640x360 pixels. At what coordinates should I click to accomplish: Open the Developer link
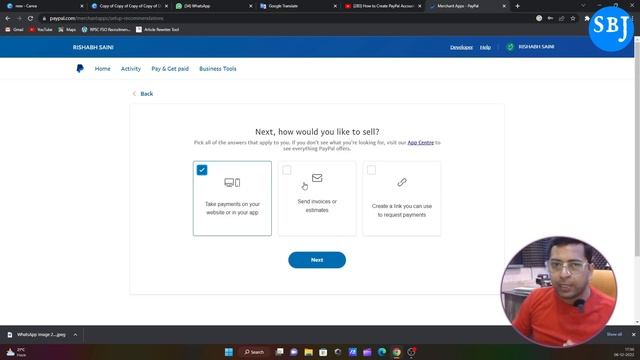[461, 47]
